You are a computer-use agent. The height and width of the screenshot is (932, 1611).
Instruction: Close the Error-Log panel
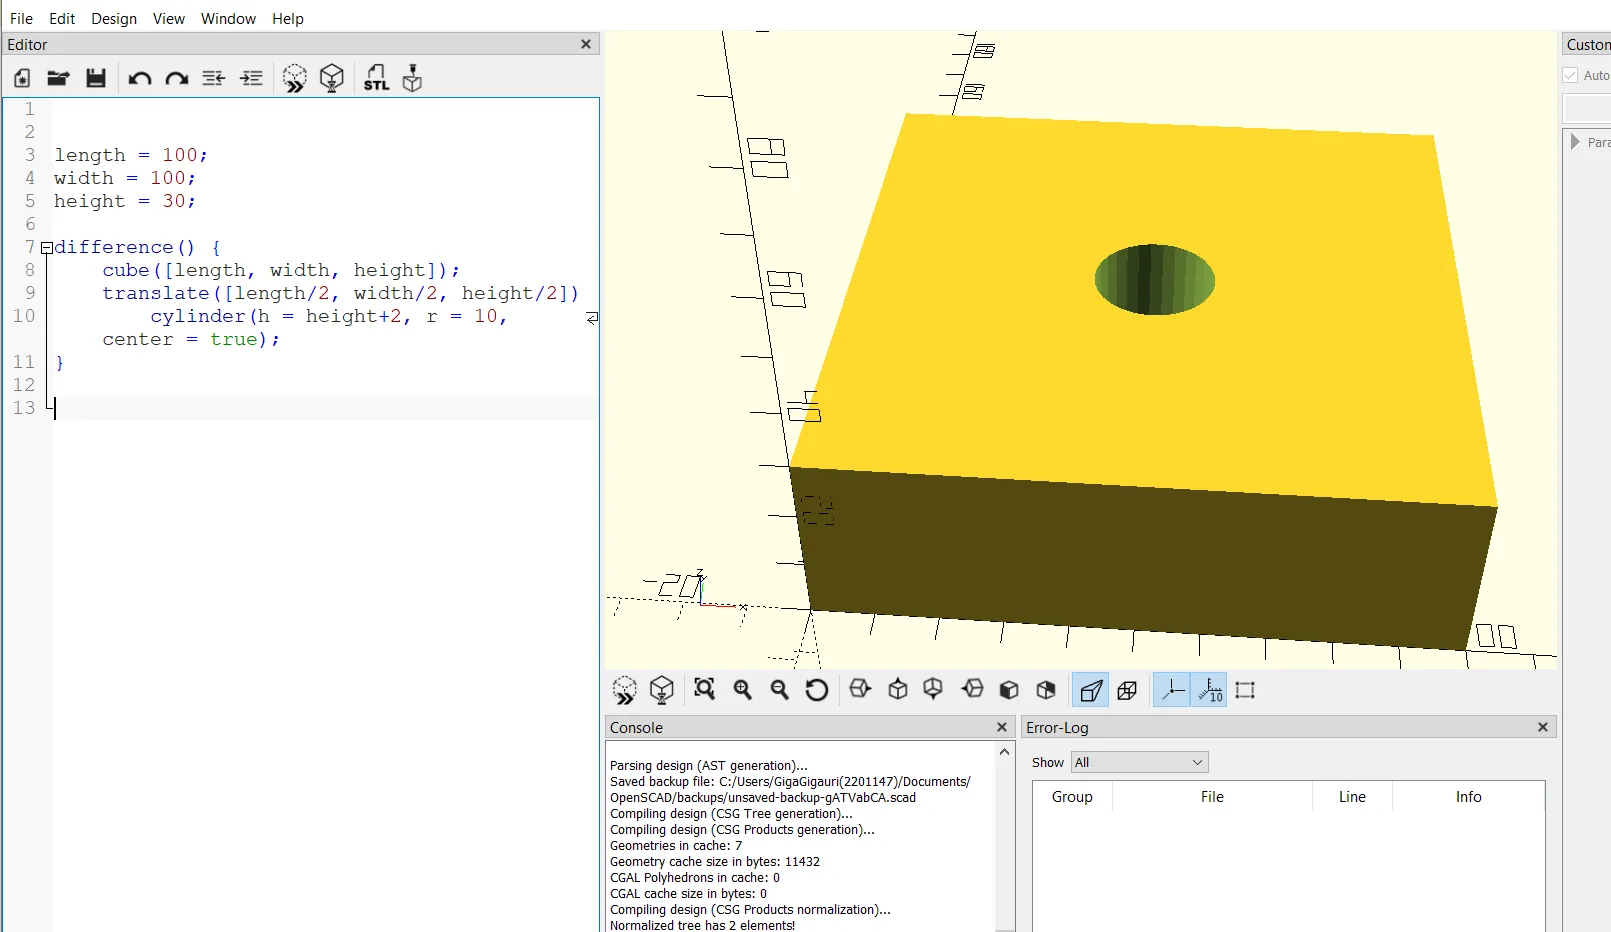(1543, 727)
